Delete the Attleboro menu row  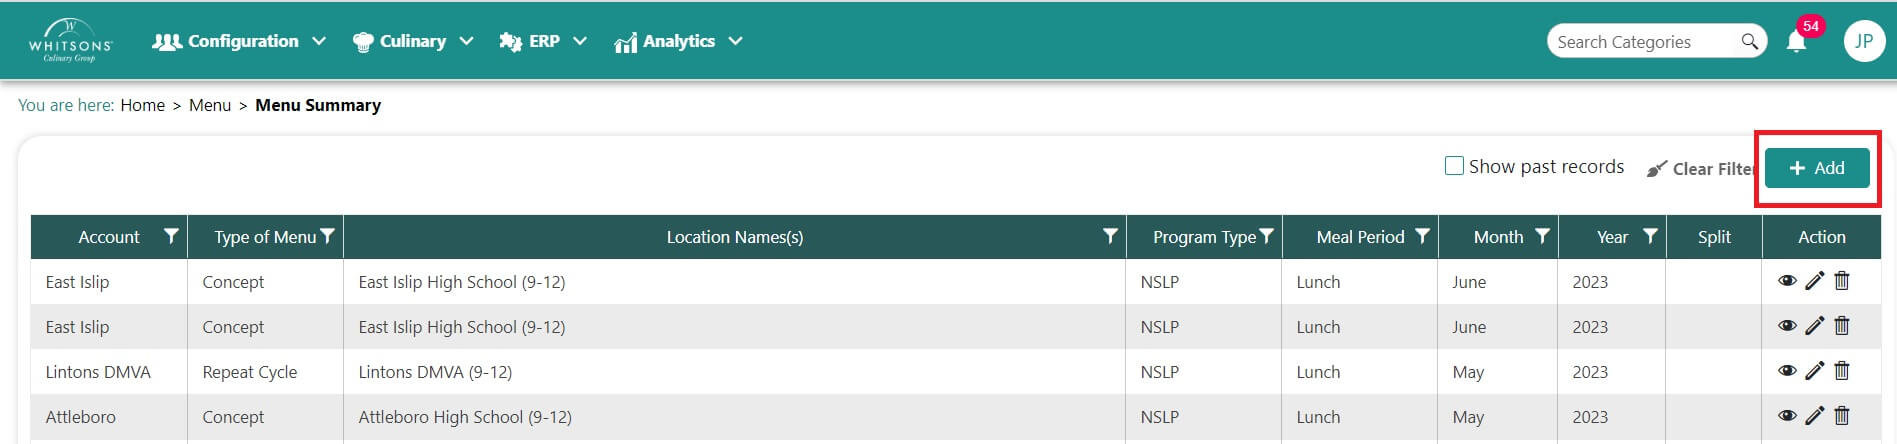1842,416
